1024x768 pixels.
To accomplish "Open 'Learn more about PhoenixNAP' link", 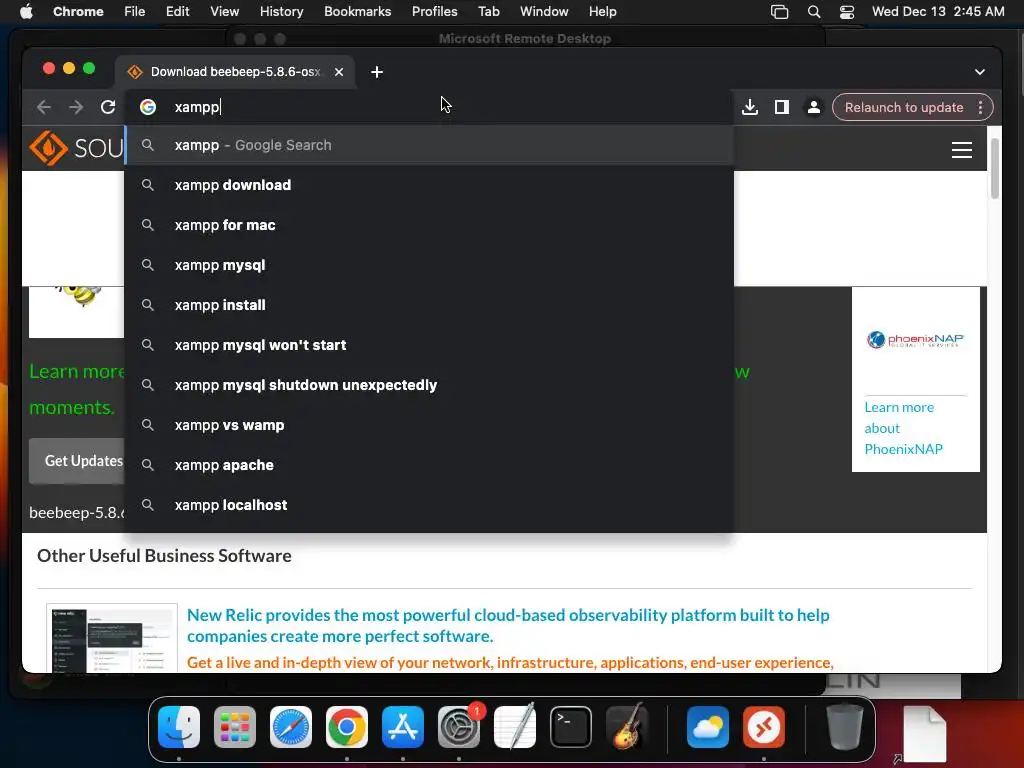I will click(903, 428).
